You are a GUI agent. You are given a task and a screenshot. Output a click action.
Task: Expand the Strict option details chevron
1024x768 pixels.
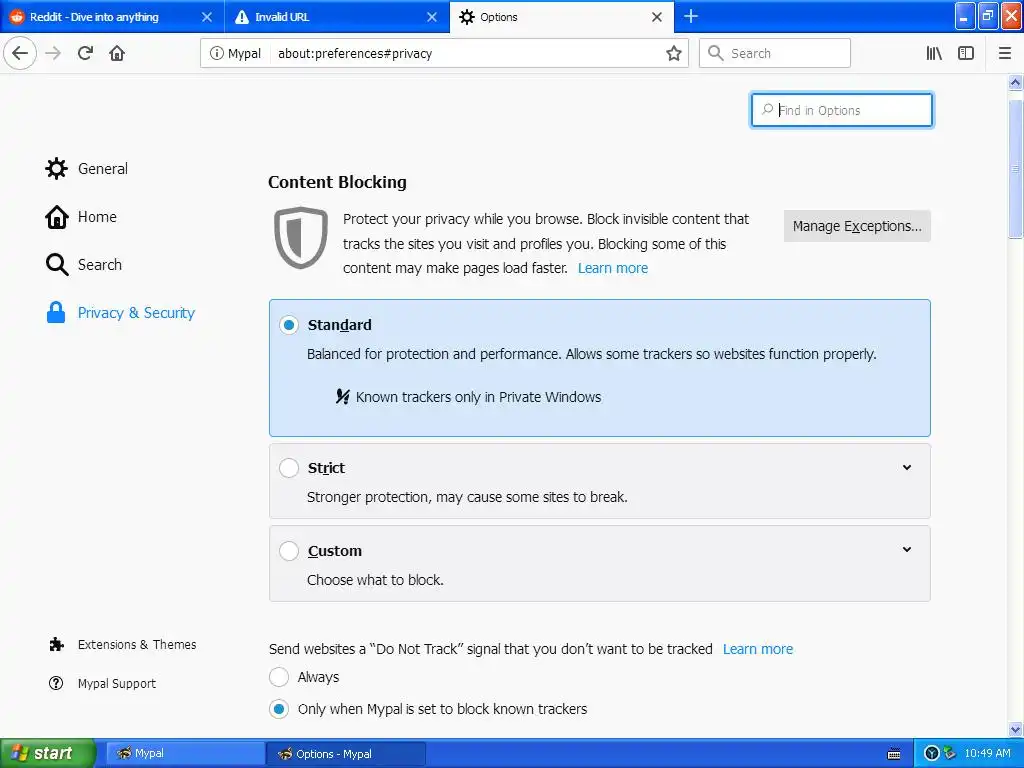coord(907,467)
